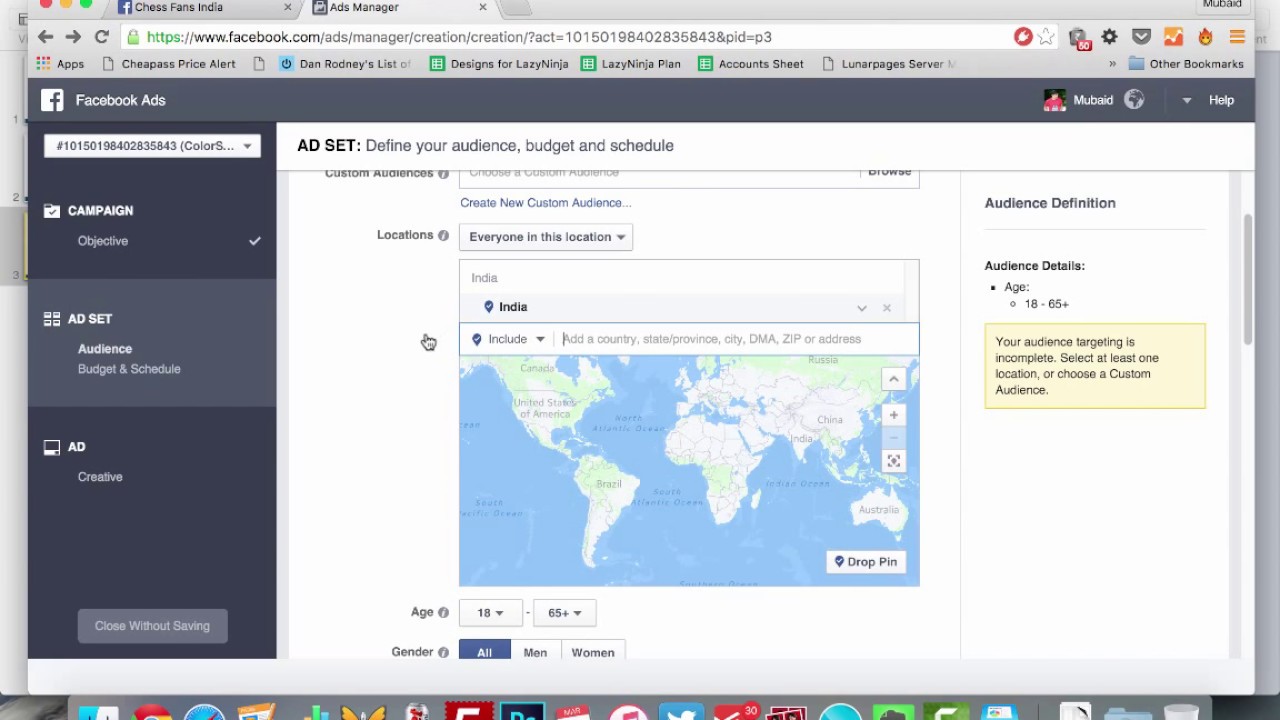Go to Objective in the sidebar
The height and width of the screenshot is (720, 1280).
(103, 241)
